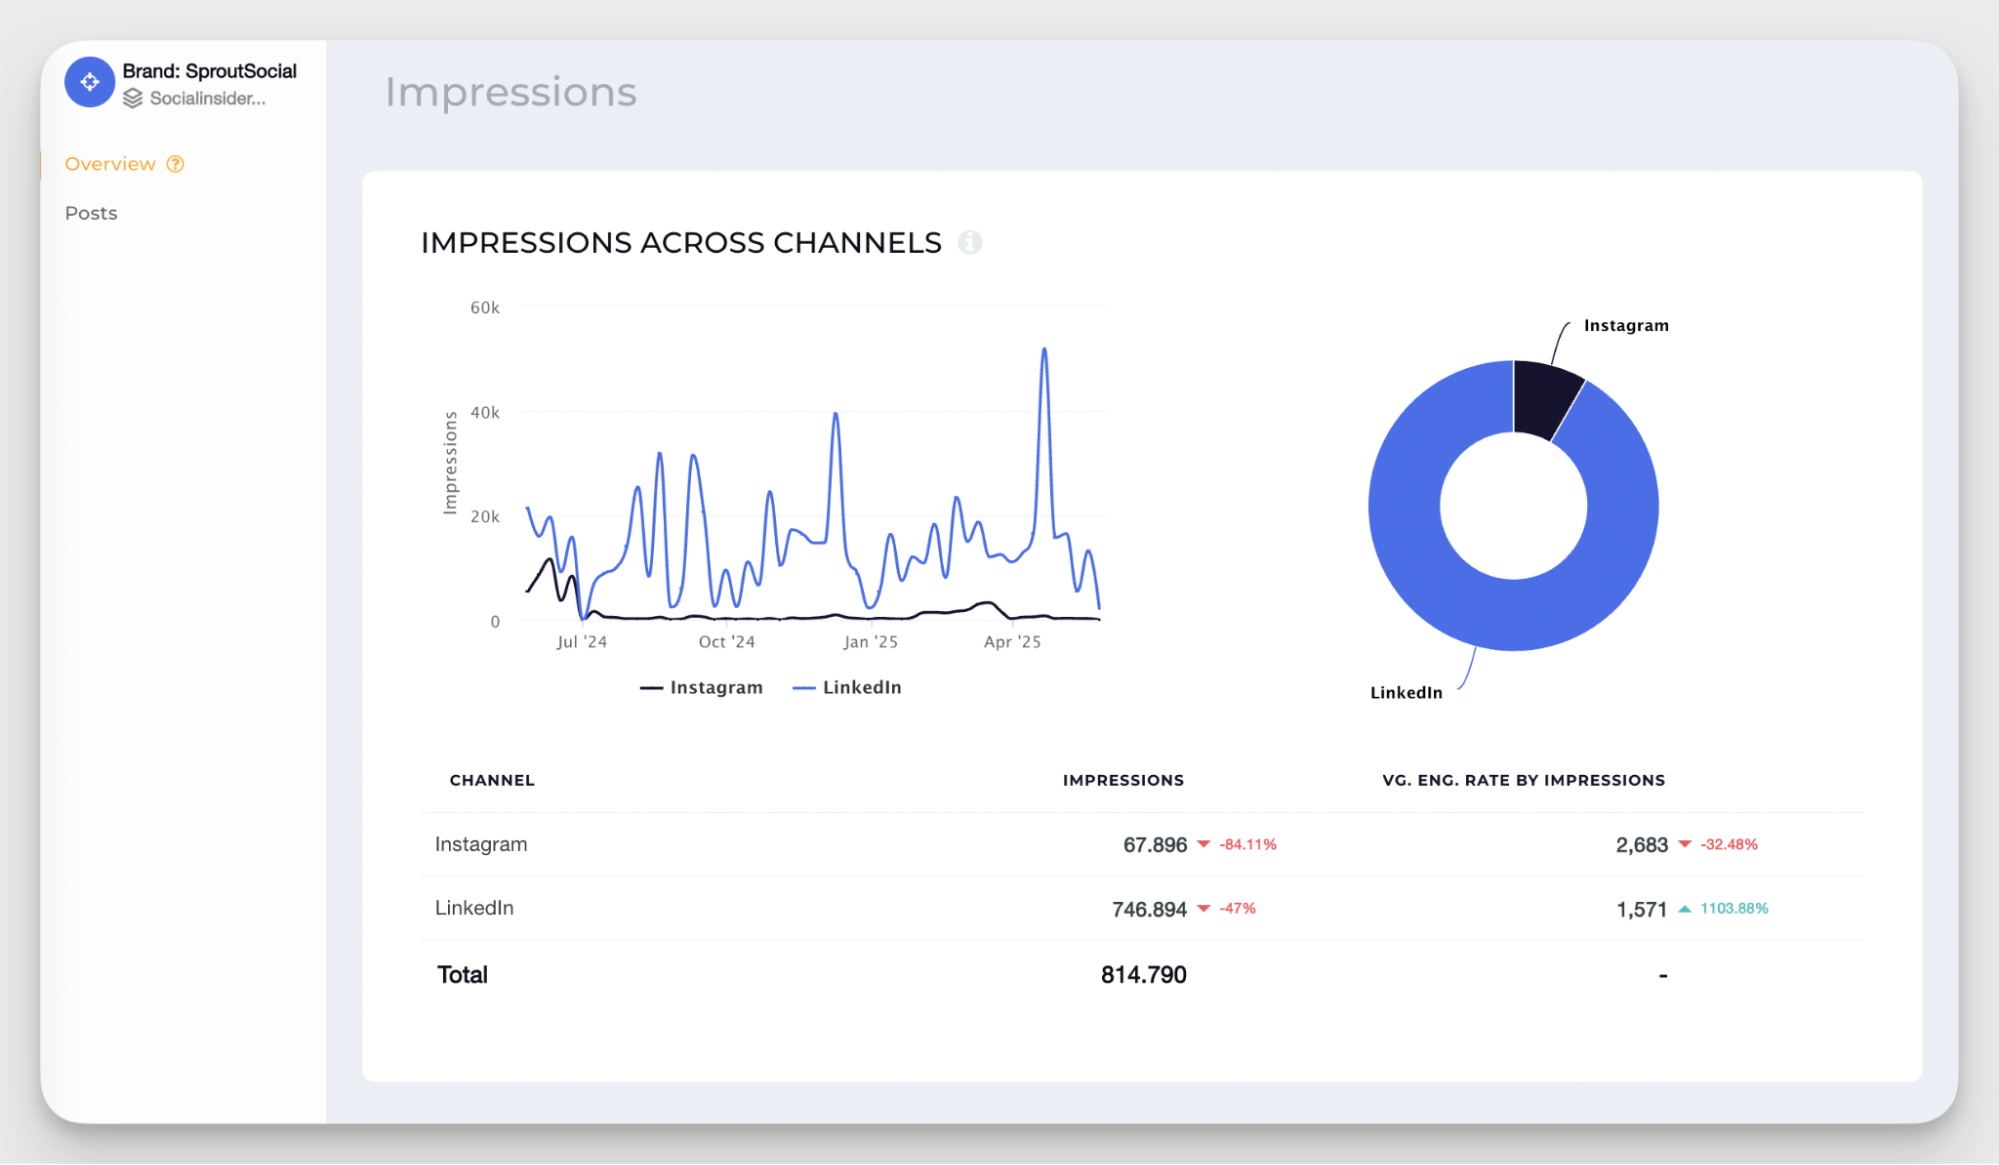Screen dimensions: 1999x1165
Task: Open the help icon next to Overview
Action: pyautogui.click(x=176, y=163)
